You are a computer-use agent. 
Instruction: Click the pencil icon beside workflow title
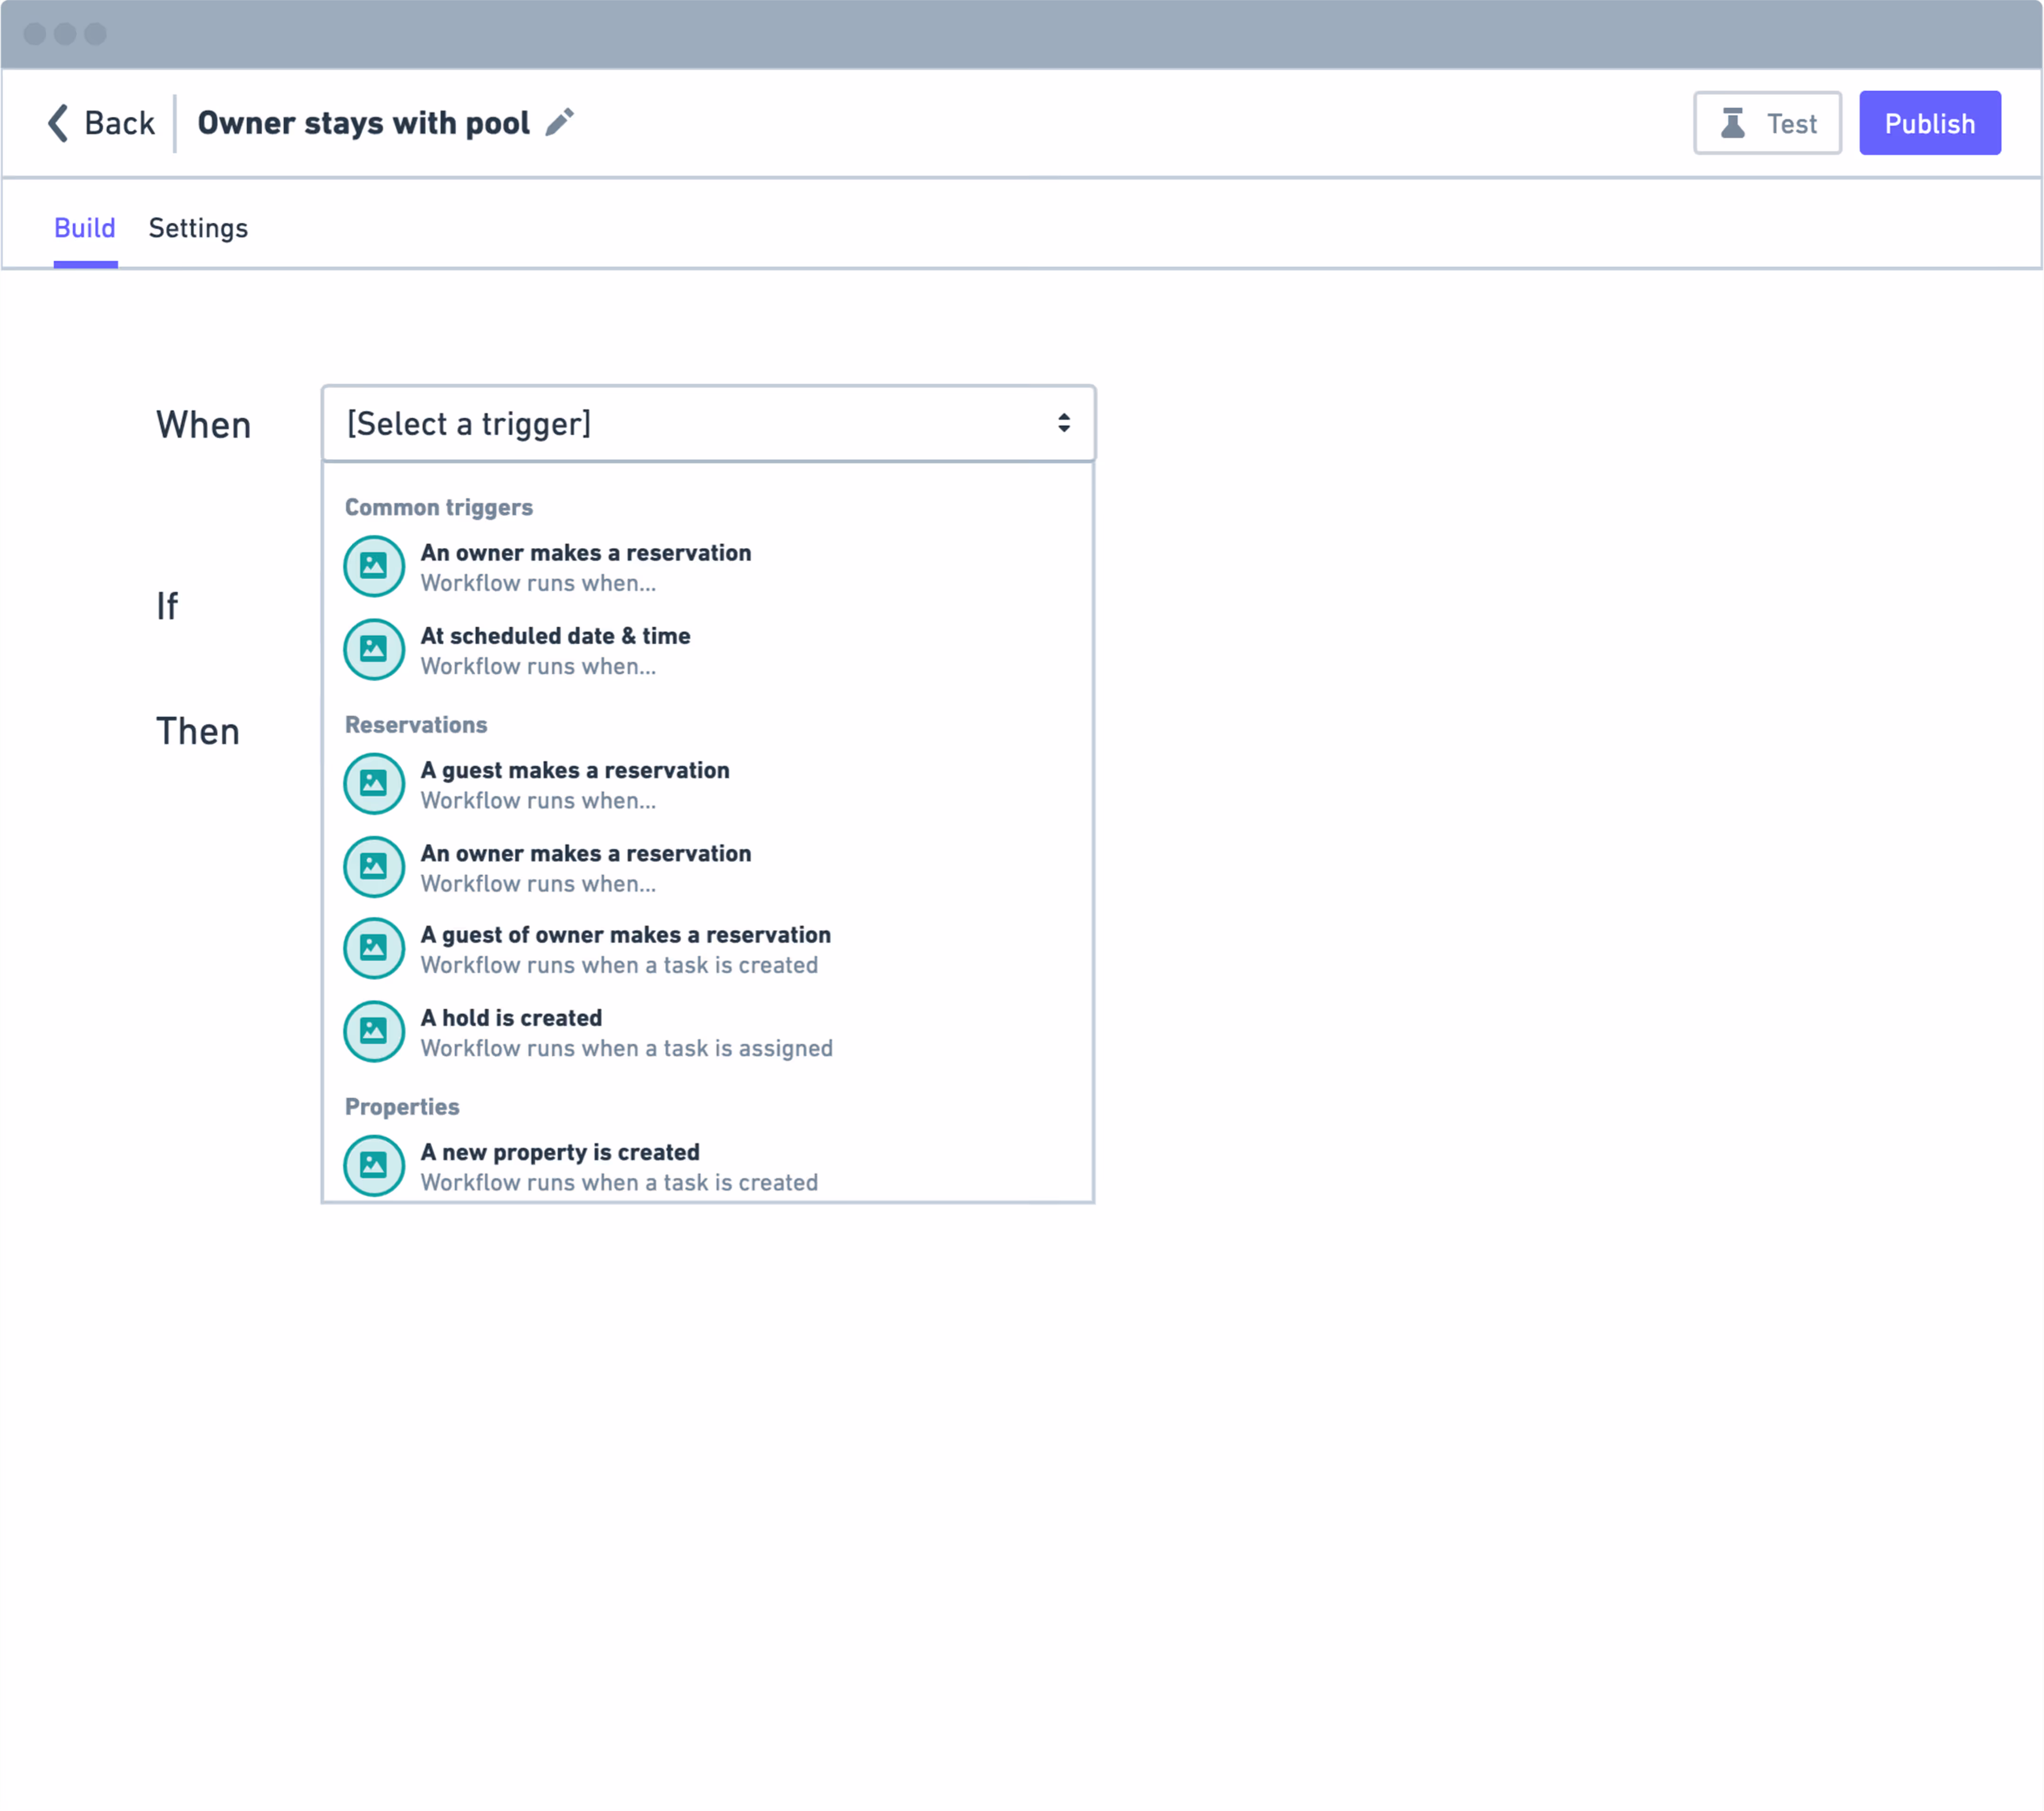click(x=559, y=122)
